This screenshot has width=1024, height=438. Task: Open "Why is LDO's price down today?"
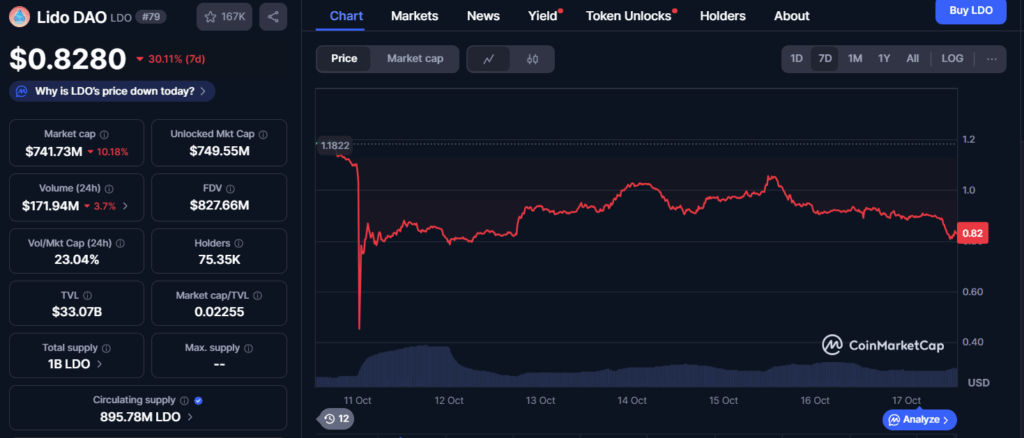[112, 91]
